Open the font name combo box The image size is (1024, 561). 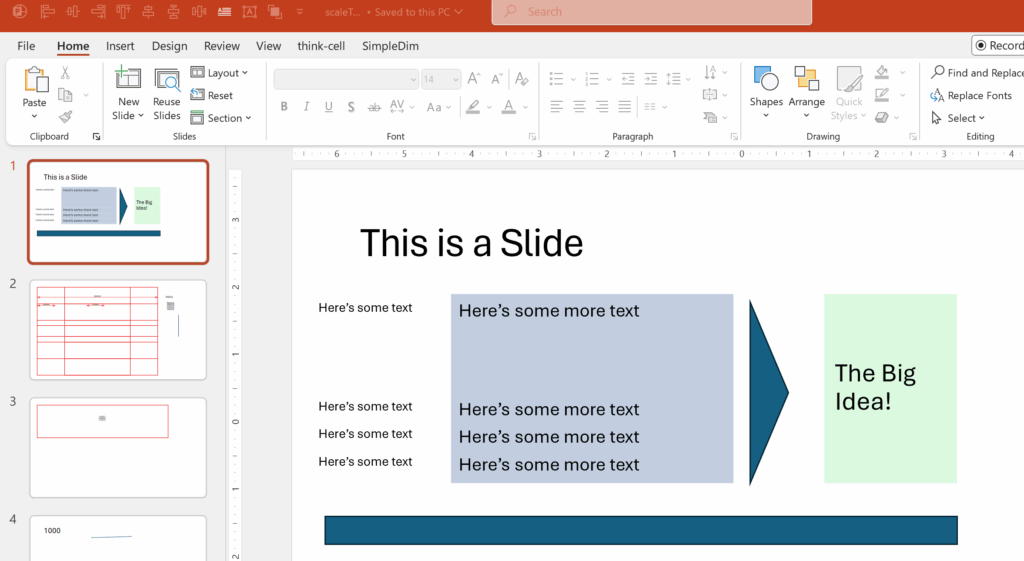tap(346, 79)
